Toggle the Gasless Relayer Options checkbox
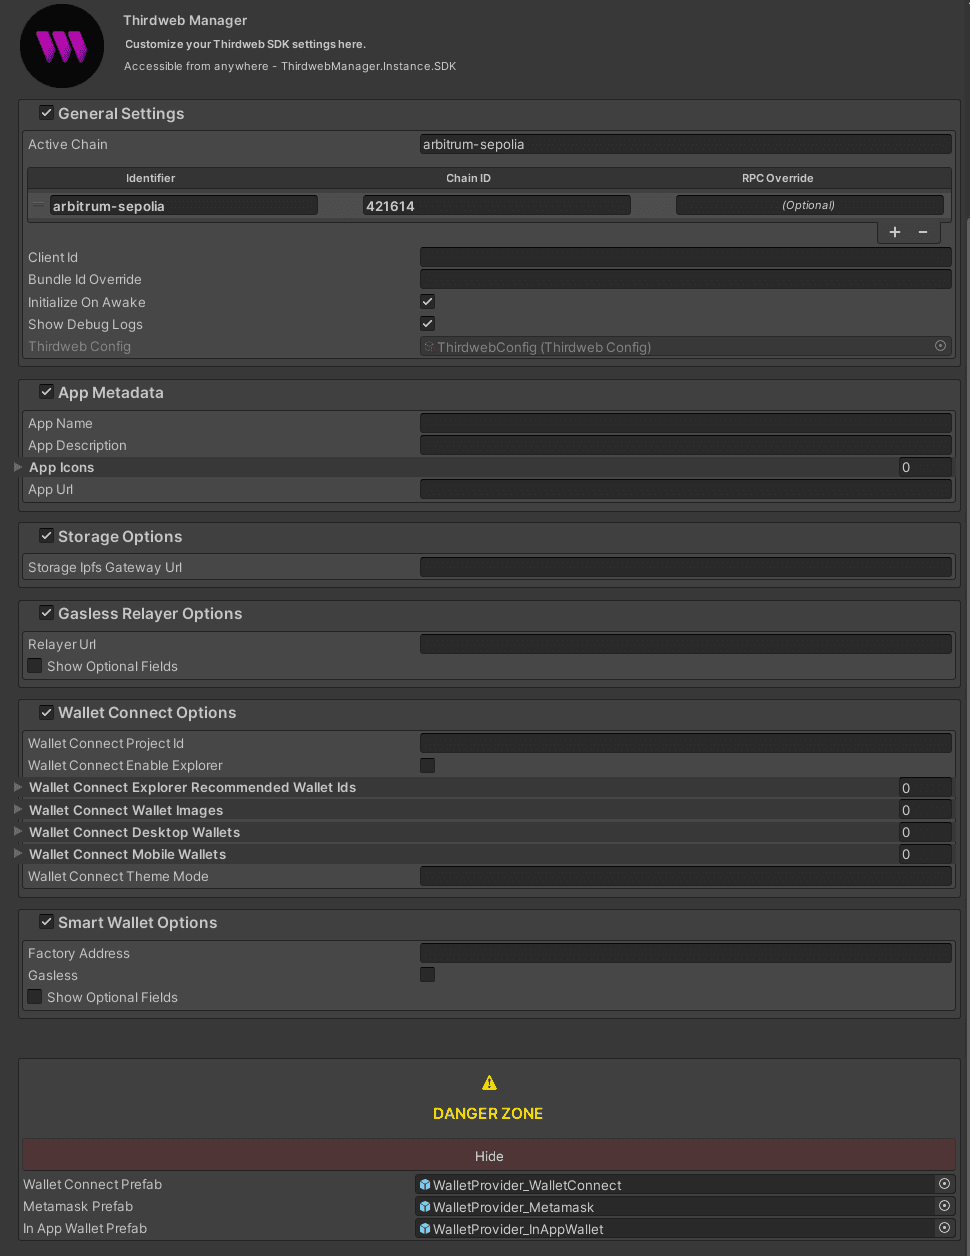This screenshot has width=970, height=1256. click(x=46, y=613)
